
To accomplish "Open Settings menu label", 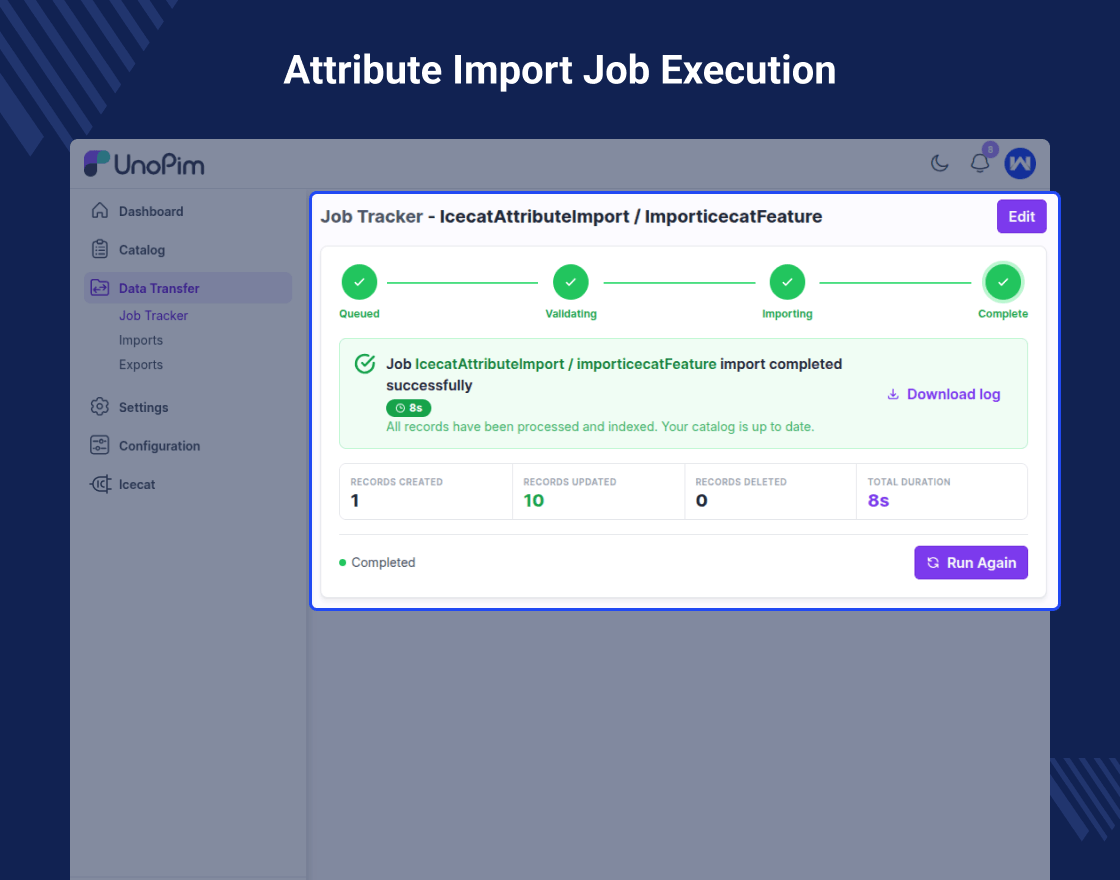I will point(144,407).
